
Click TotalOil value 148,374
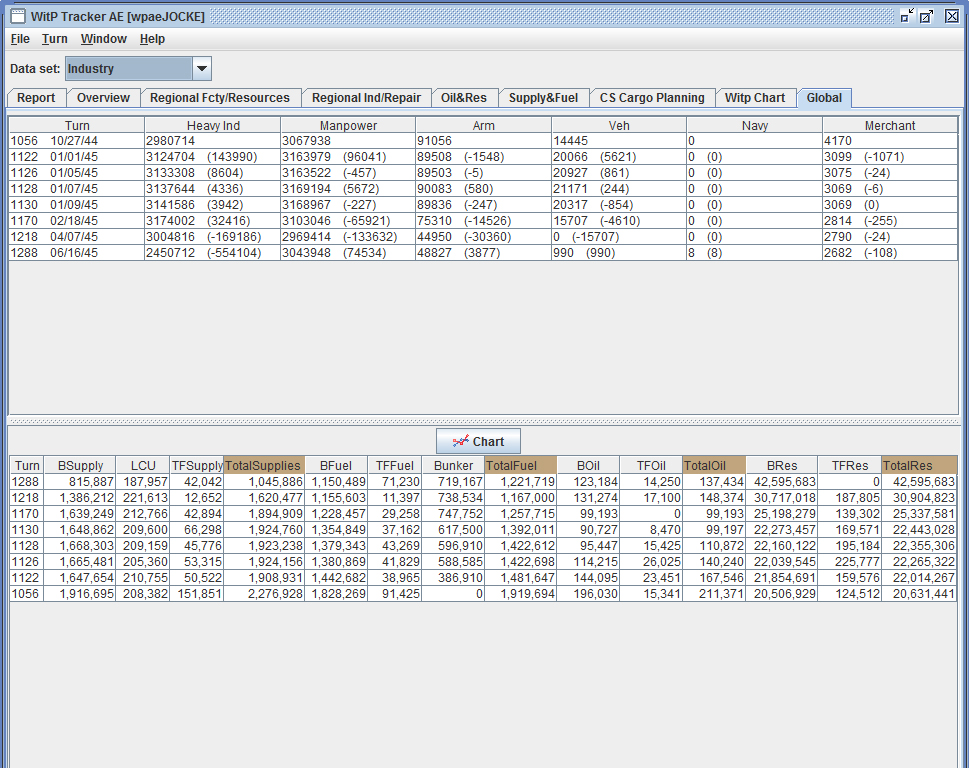714,498
